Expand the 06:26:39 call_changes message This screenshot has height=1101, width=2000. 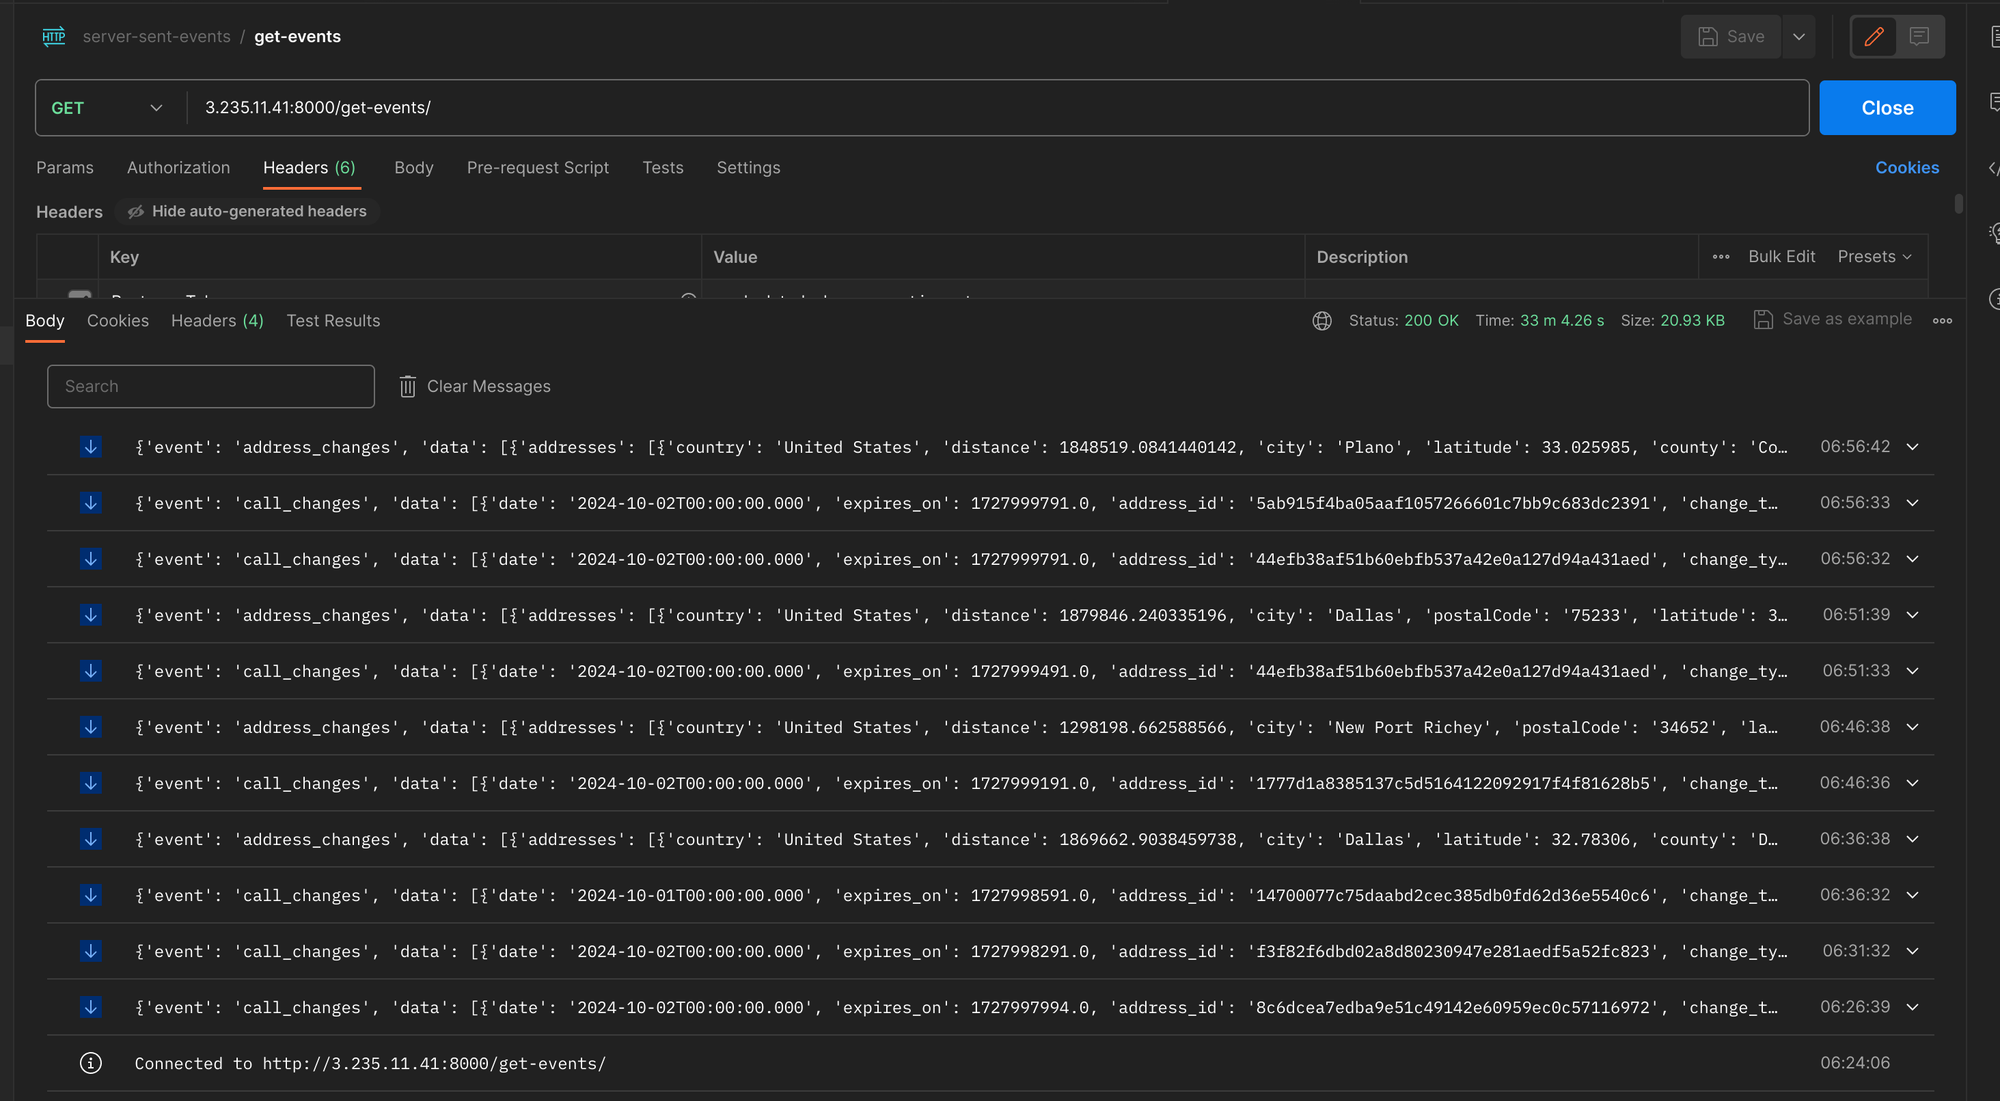point(1912,1007)
